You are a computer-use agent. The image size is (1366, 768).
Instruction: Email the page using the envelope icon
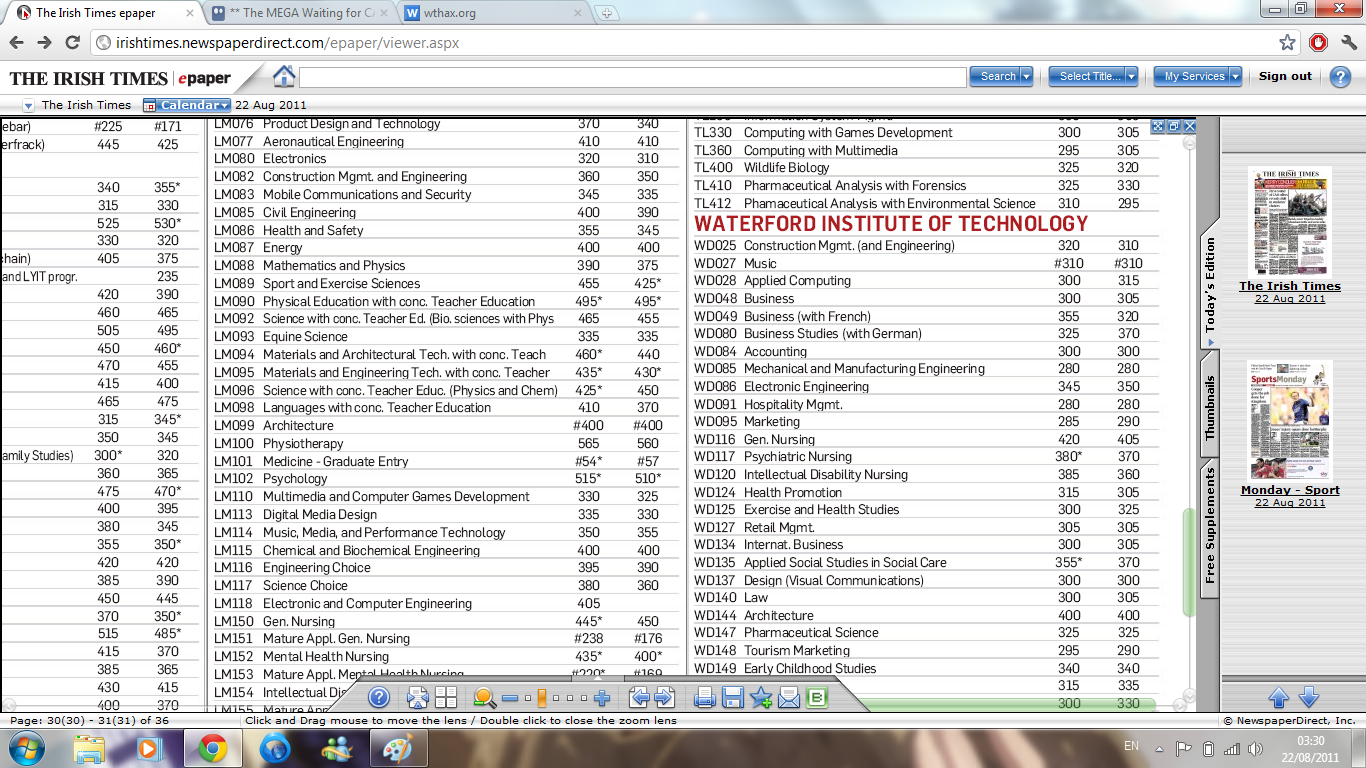(789, 698)
